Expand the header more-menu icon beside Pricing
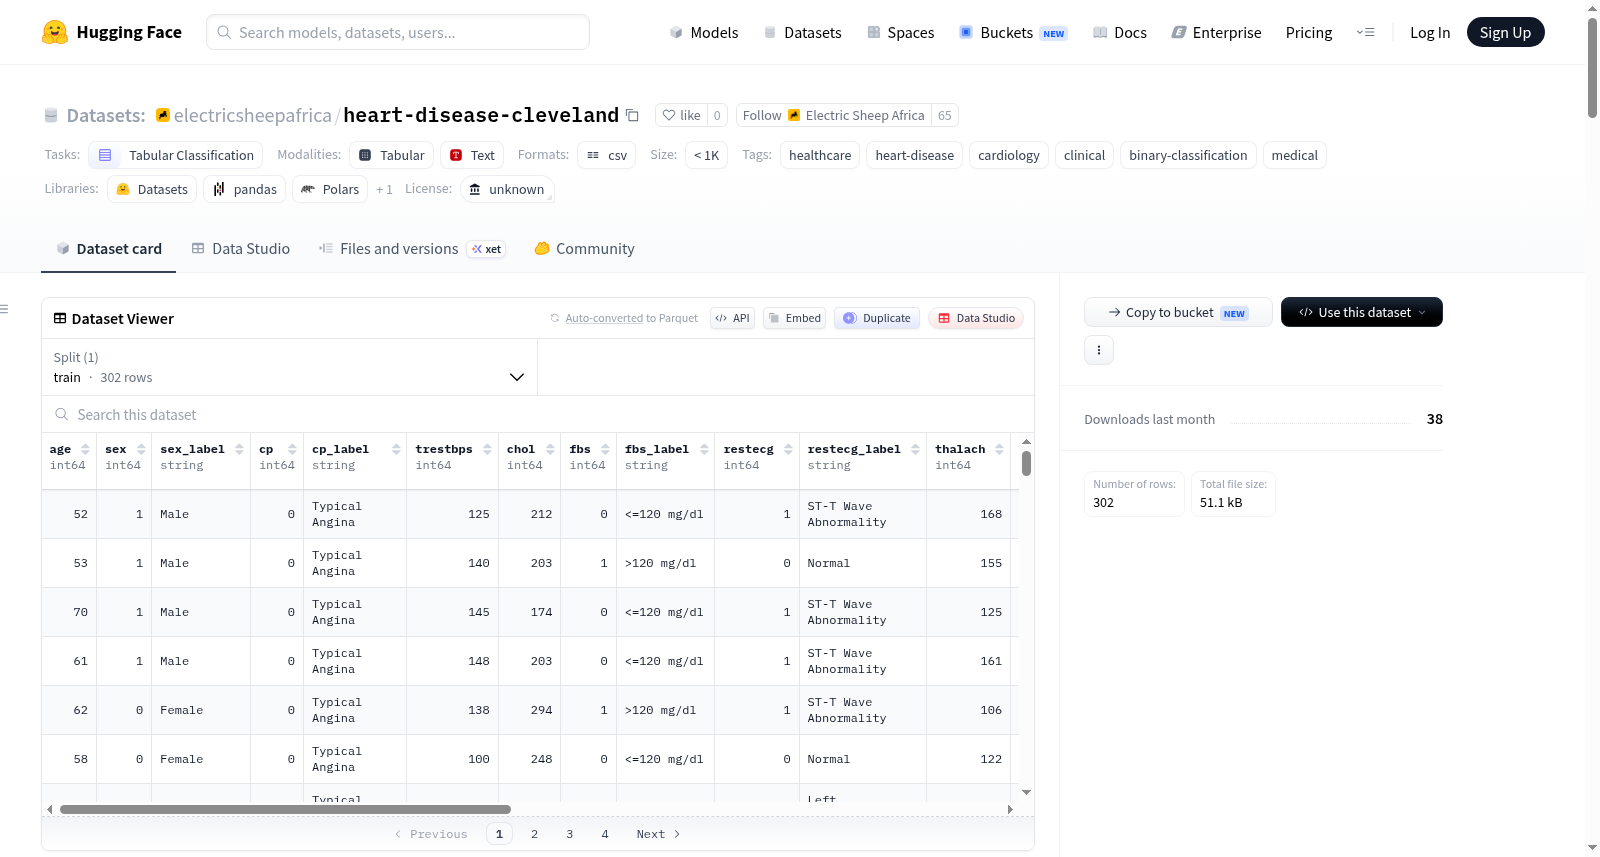The image size is (1600, 857). pyautogui.click(x=1365, y=32)
